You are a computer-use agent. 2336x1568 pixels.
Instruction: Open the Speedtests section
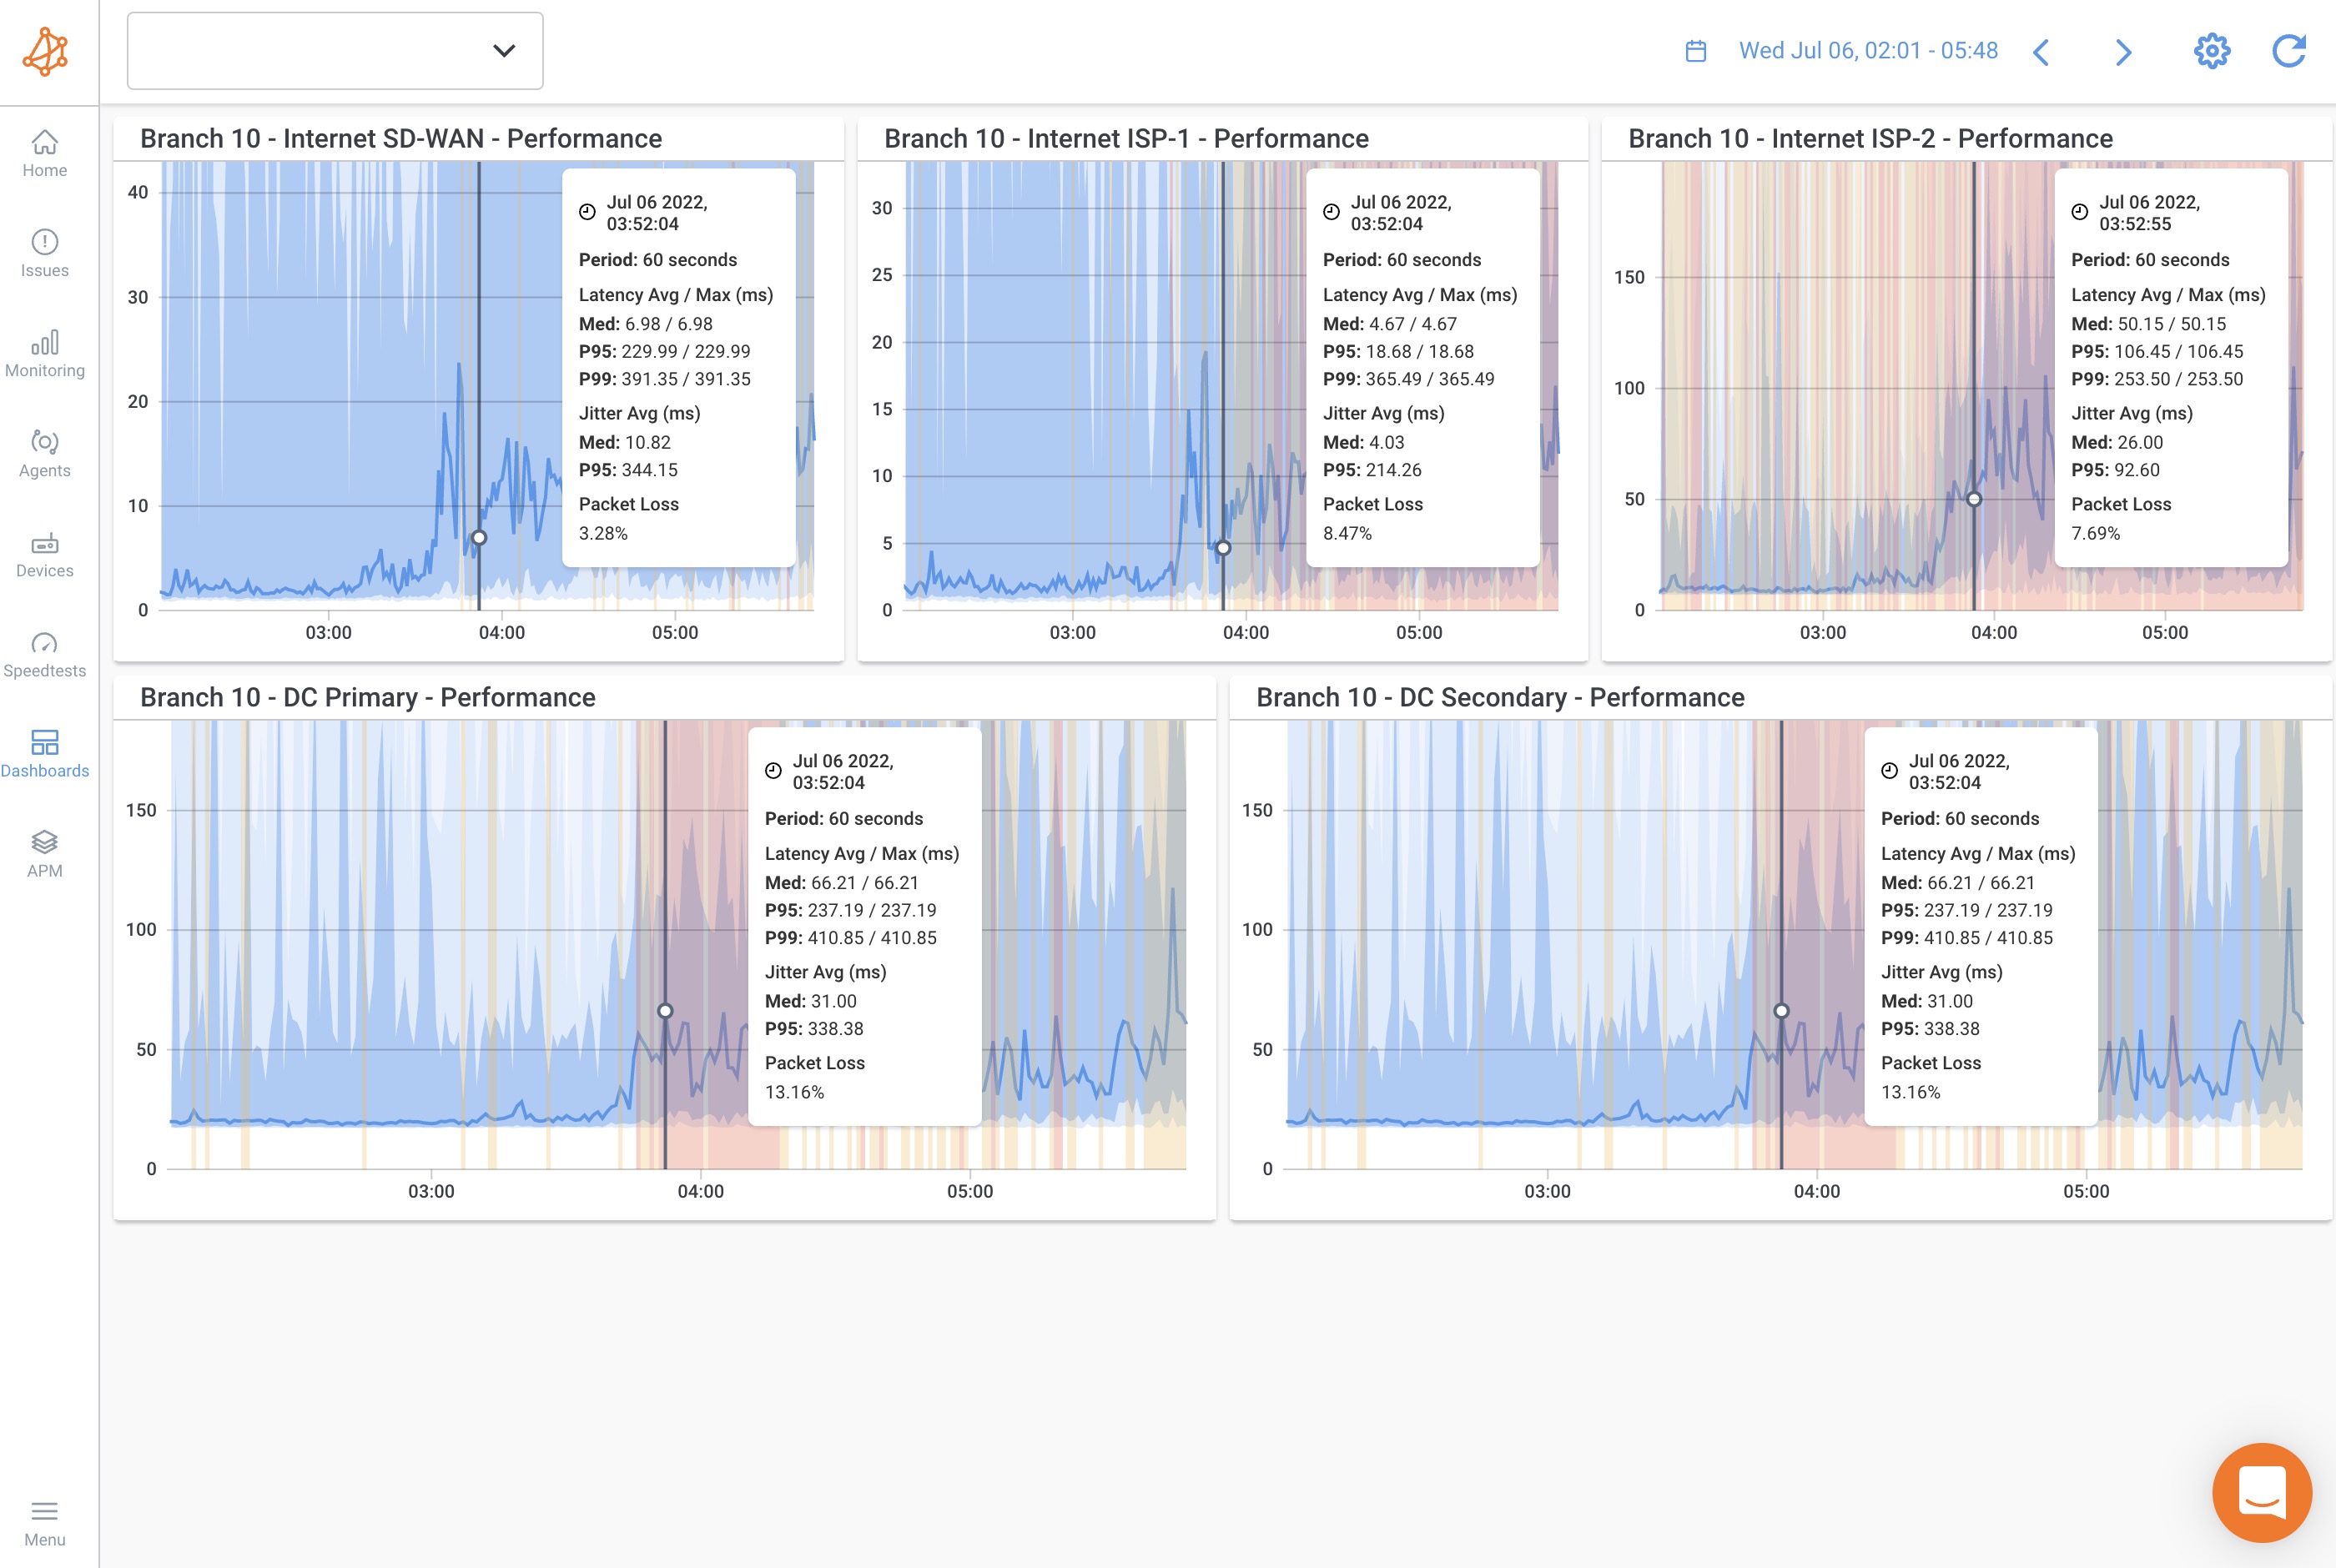44,653
